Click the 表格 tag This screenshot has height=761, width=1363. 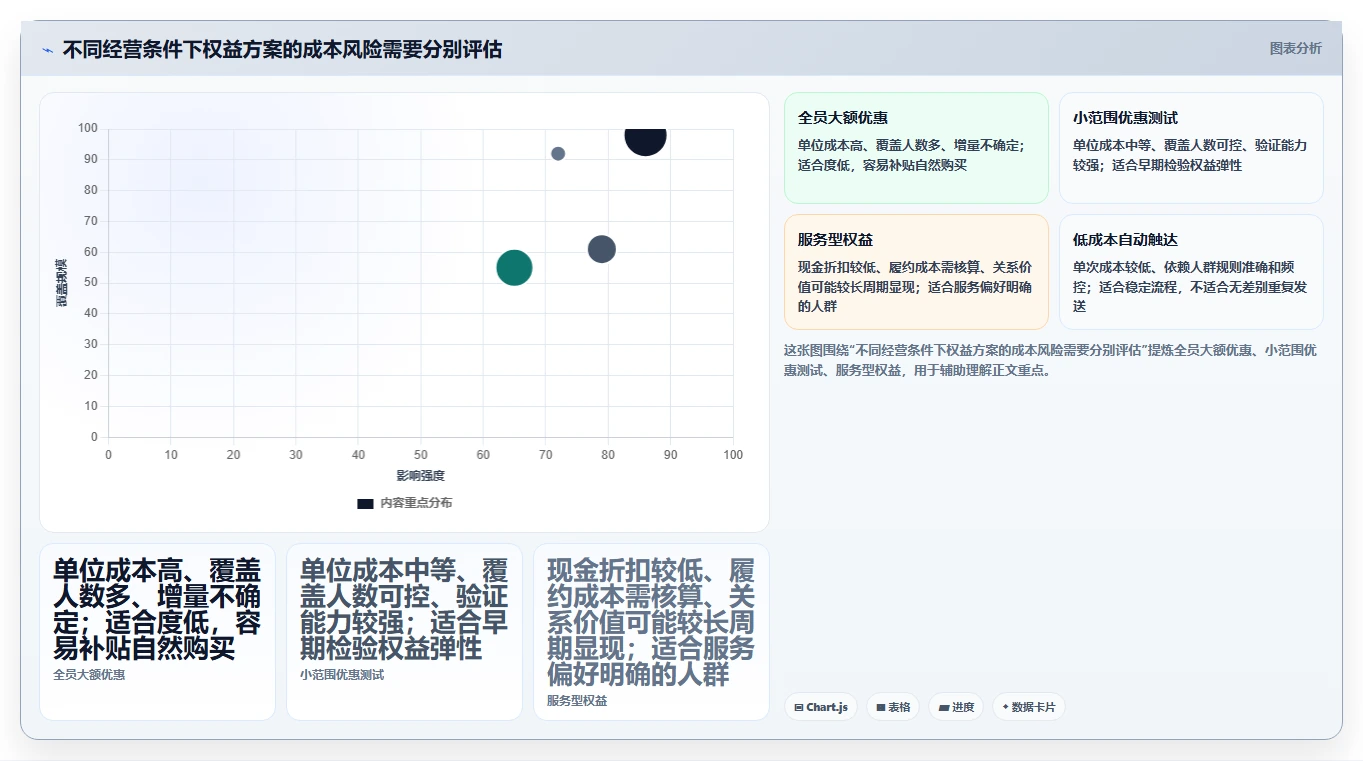pos(893,707)
